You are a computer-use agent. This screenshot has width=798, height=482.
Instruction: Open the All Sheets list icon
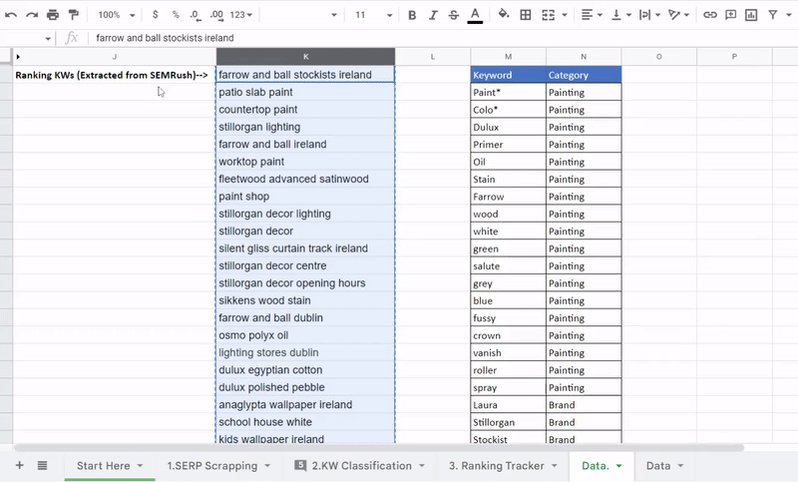[x=42, y=465]
